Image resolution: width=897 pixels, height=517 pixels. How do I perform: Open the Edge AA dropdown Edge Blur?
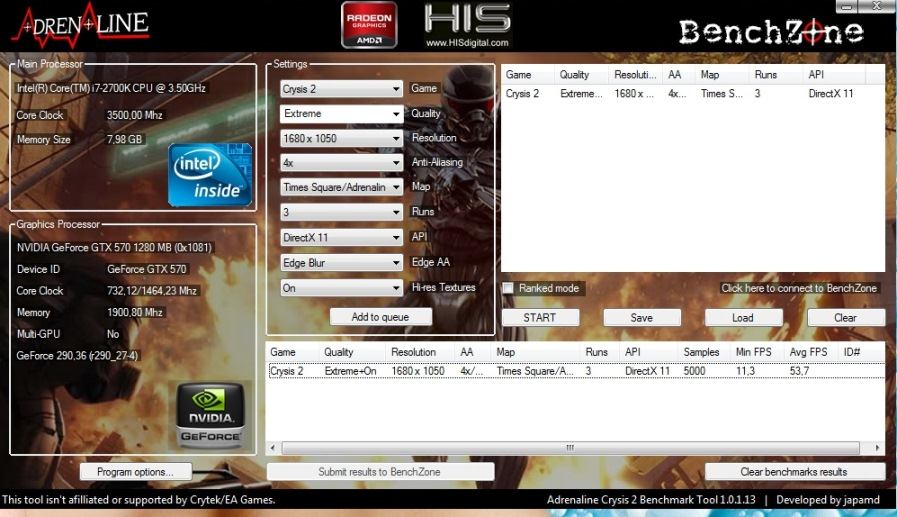pos(341,263)
